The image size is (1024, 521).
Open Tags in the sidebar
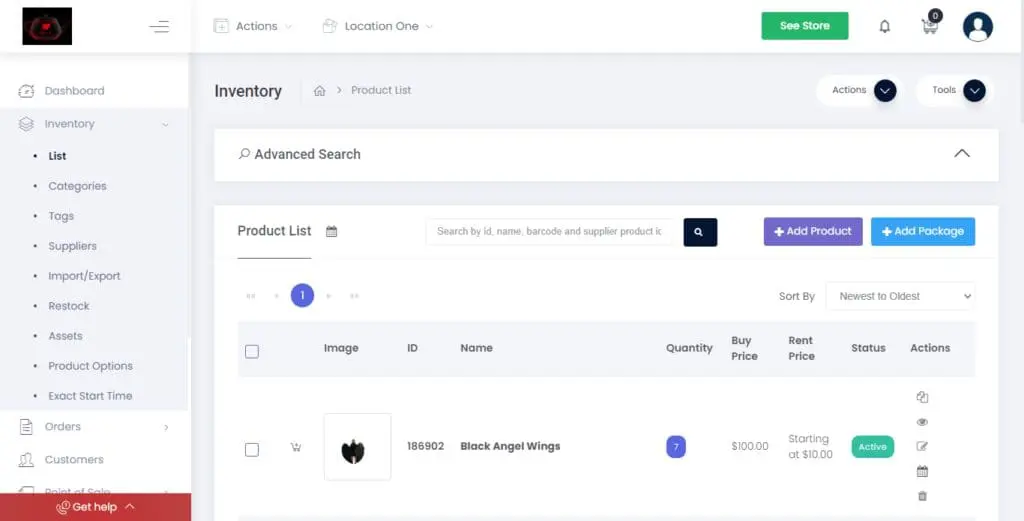[x=61, y=216]
